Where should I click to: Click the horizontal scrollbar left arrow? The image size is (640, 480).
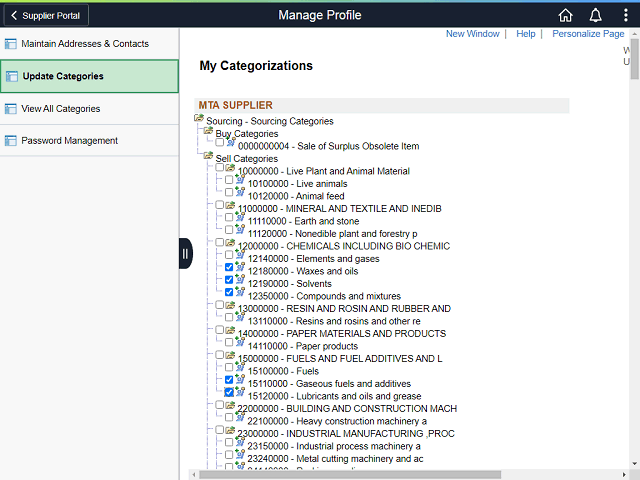click(x=194, y=475)
